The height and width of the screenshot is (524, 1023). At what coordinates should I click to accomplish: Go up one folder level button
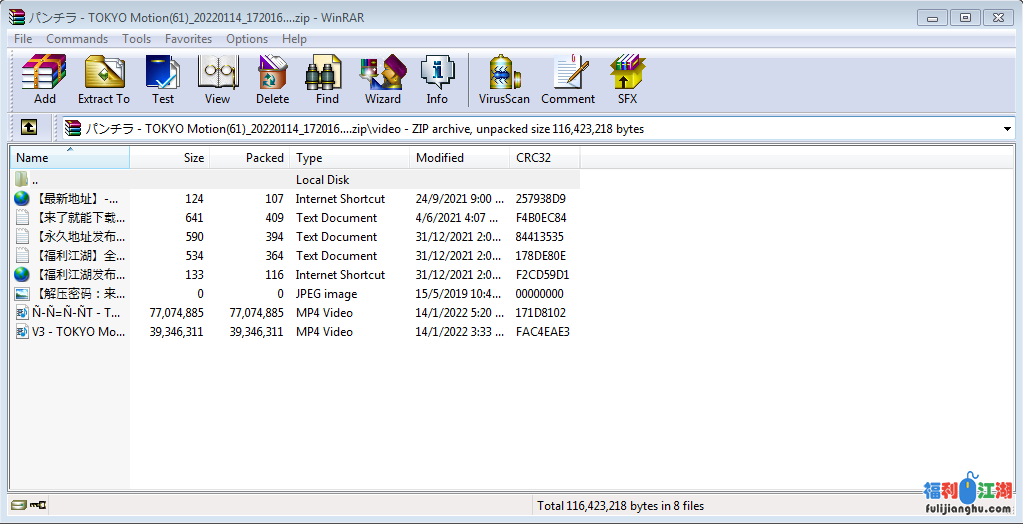coord(29,128)
